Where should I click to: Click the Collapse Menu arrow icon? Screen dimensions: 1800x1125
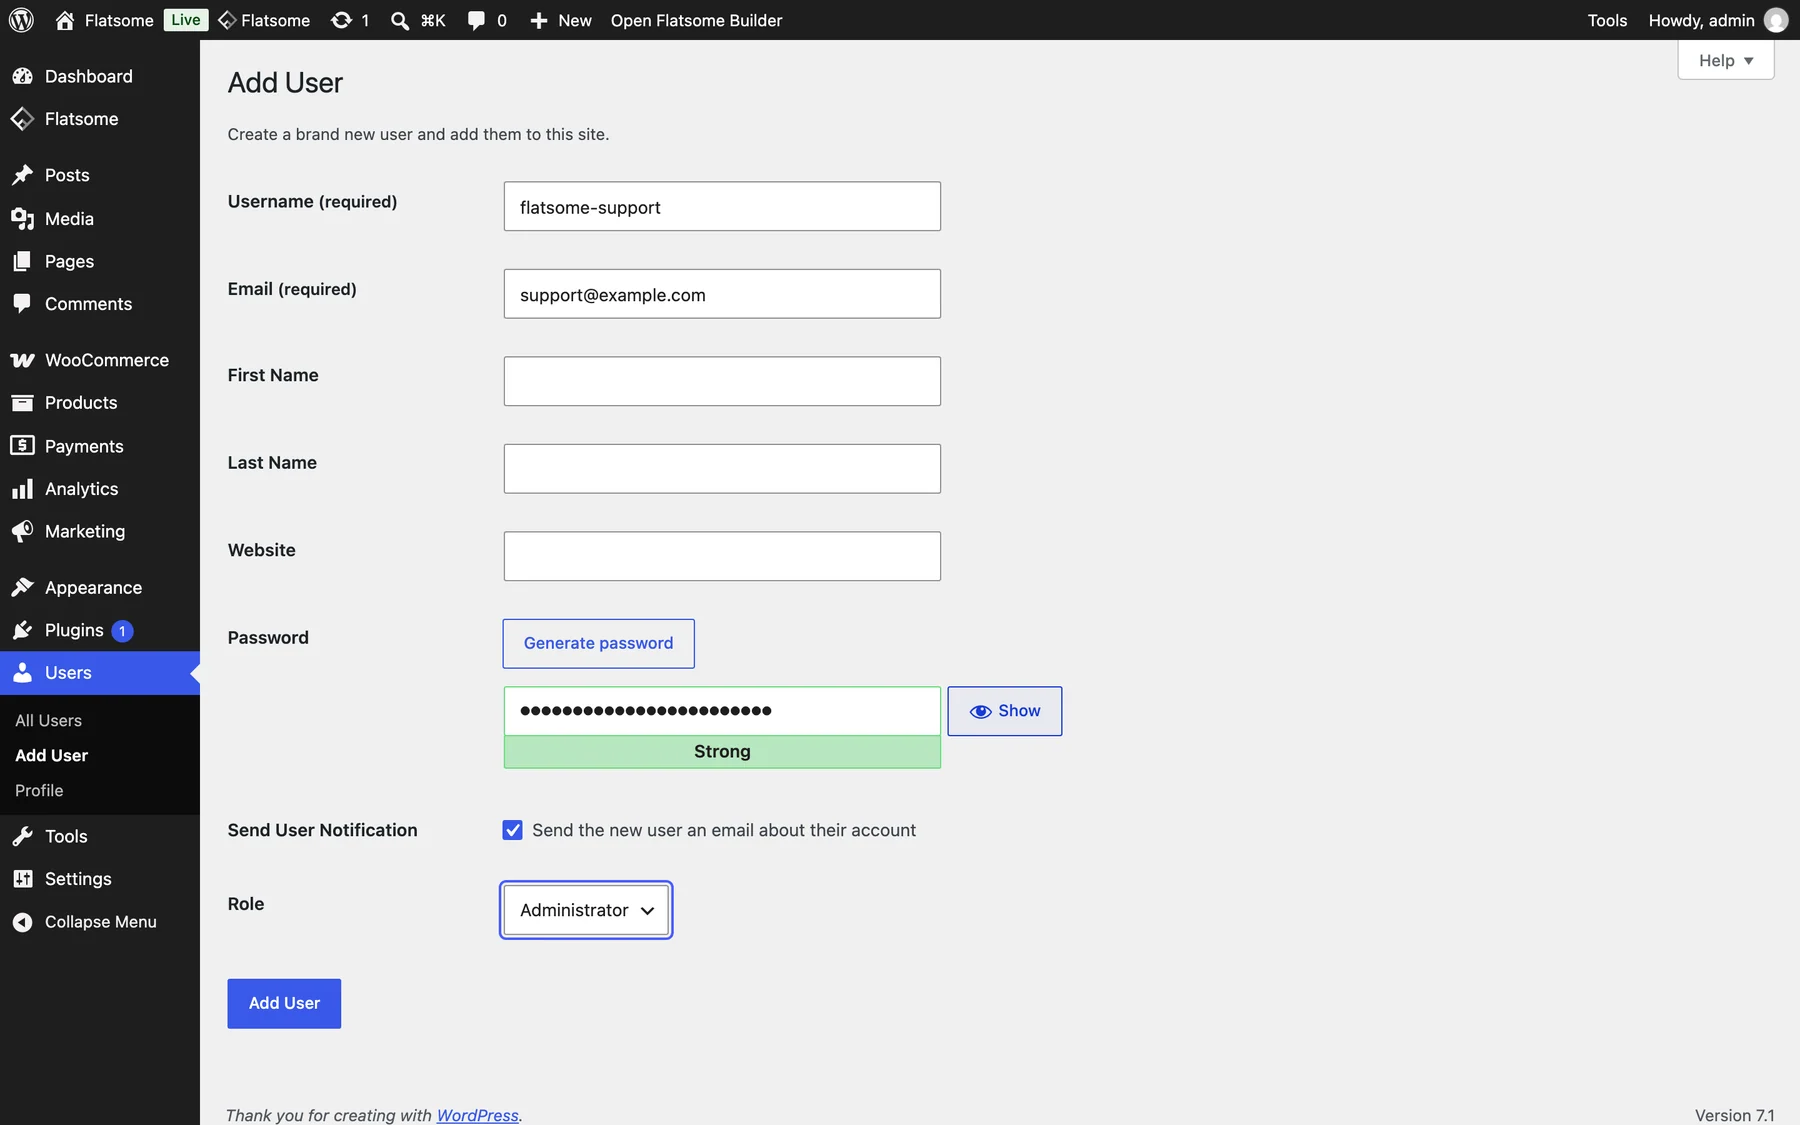tap(22, 922)
